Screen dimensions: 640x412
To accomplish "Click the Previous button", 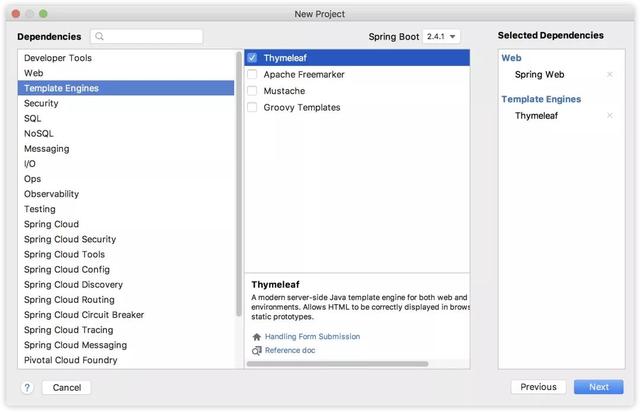I will 538,387.
